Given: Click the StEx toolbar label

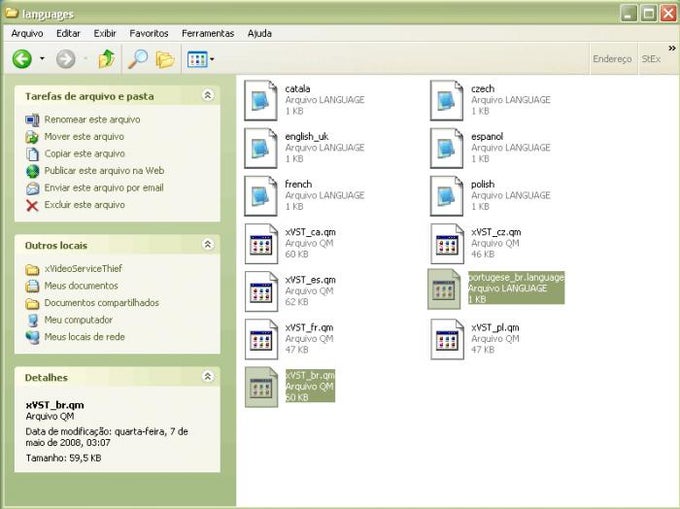Looking at the screenshot, I should [651, 59].
